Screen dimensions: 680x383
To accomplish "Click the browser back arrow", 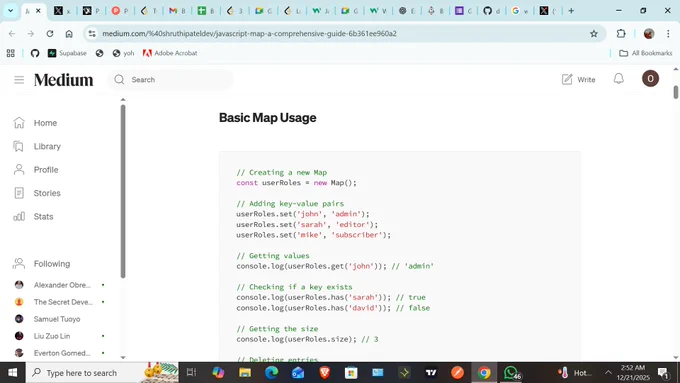I will [x=12, y=33].
